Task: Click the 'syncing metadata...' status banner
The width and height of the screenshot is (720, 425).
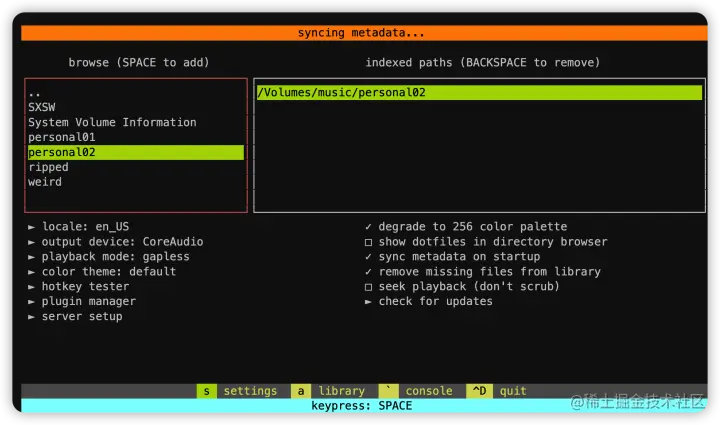Action: [x=364, y=33]
